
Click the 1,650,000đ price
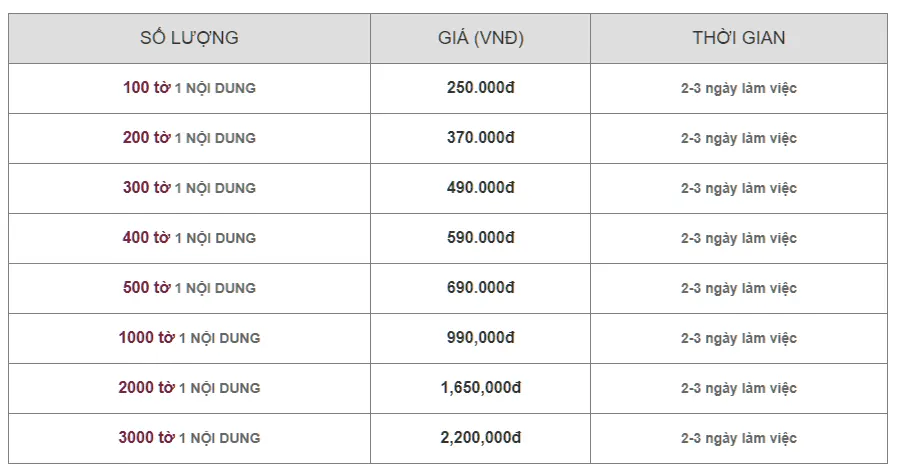click(480, 388)
